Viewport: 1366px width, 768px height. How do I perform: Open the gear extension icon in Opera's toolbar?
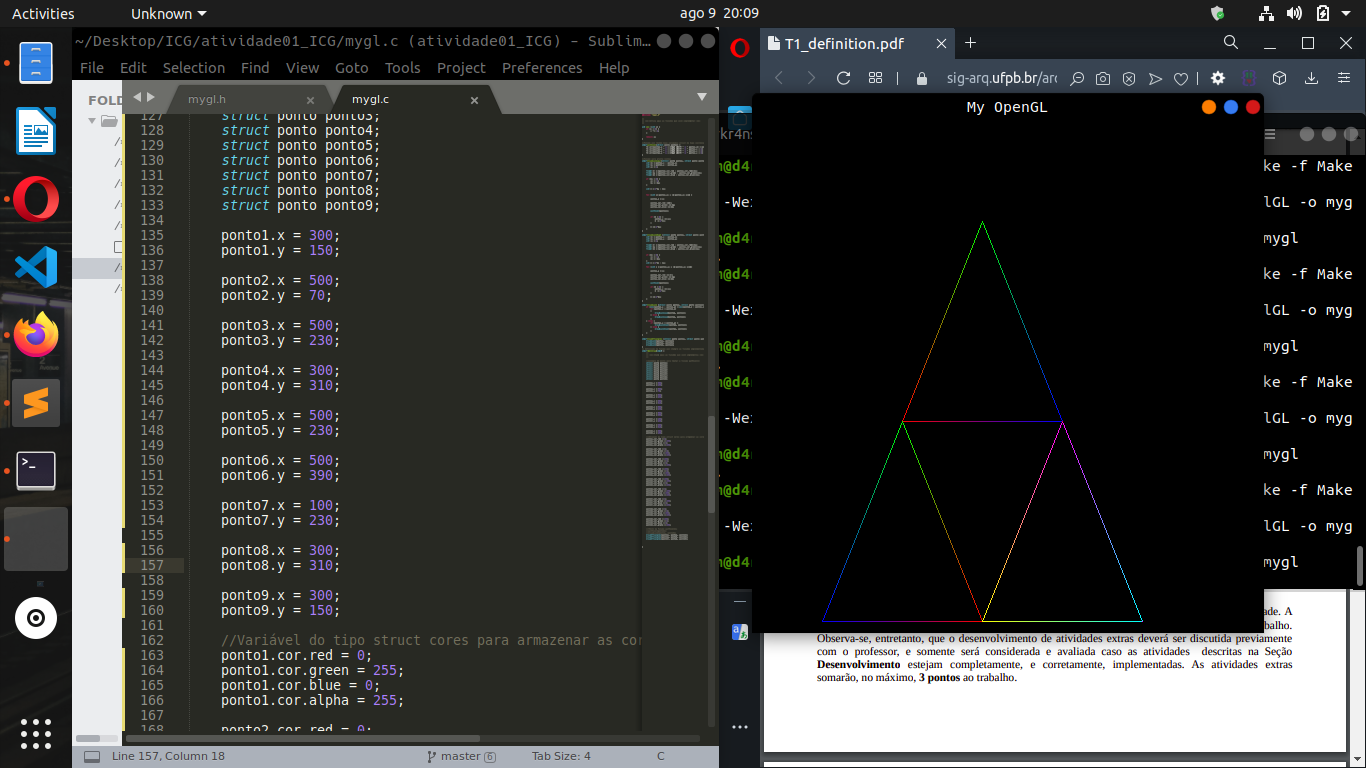pyautogui.click(x=1217, y=78)
